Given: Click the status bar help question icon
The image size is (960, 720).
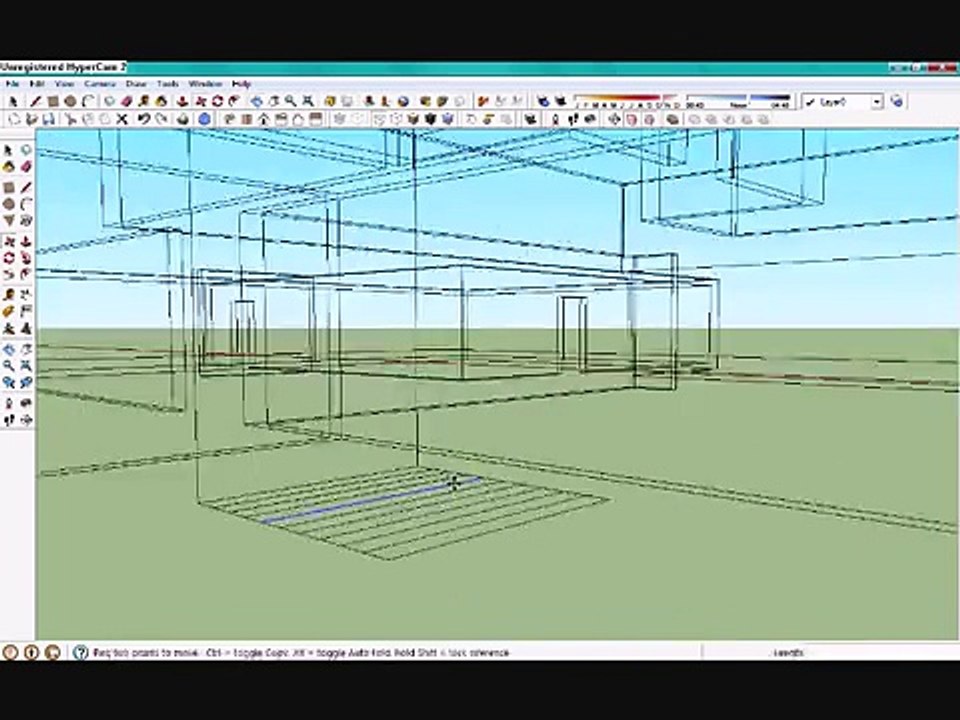Looking at the screenshot, I should (x=80, y=652).
